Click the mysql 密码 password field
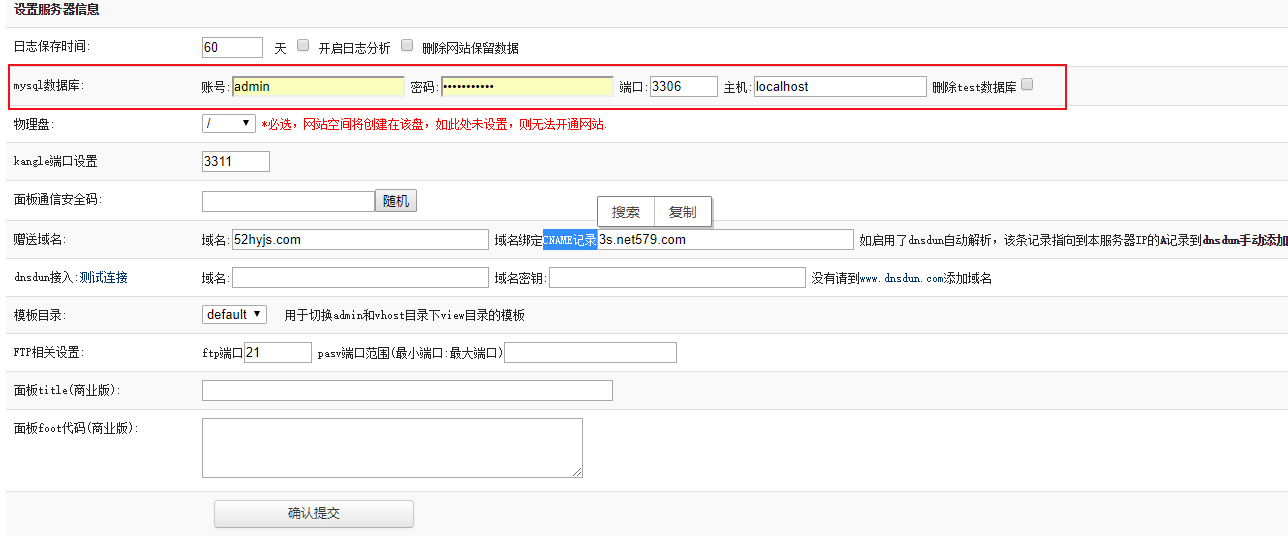 [x=527, y=87]
